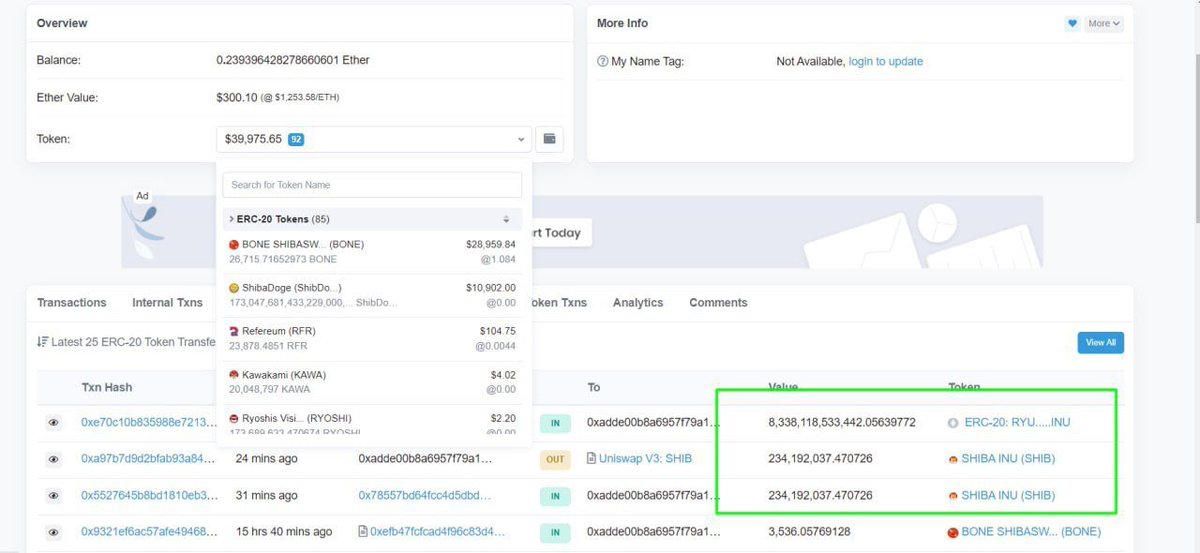Select BONE SHIBASW... worth $28,959.84 in dropdown list
This screenshot has height=553, width=1200.
372,252
